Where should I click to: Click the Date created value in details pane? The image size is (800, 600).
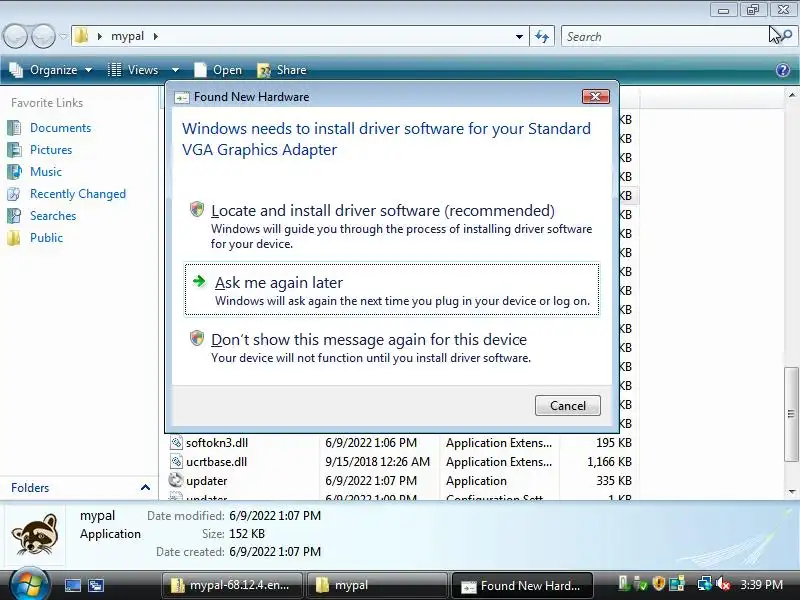(x=275, y=552)
